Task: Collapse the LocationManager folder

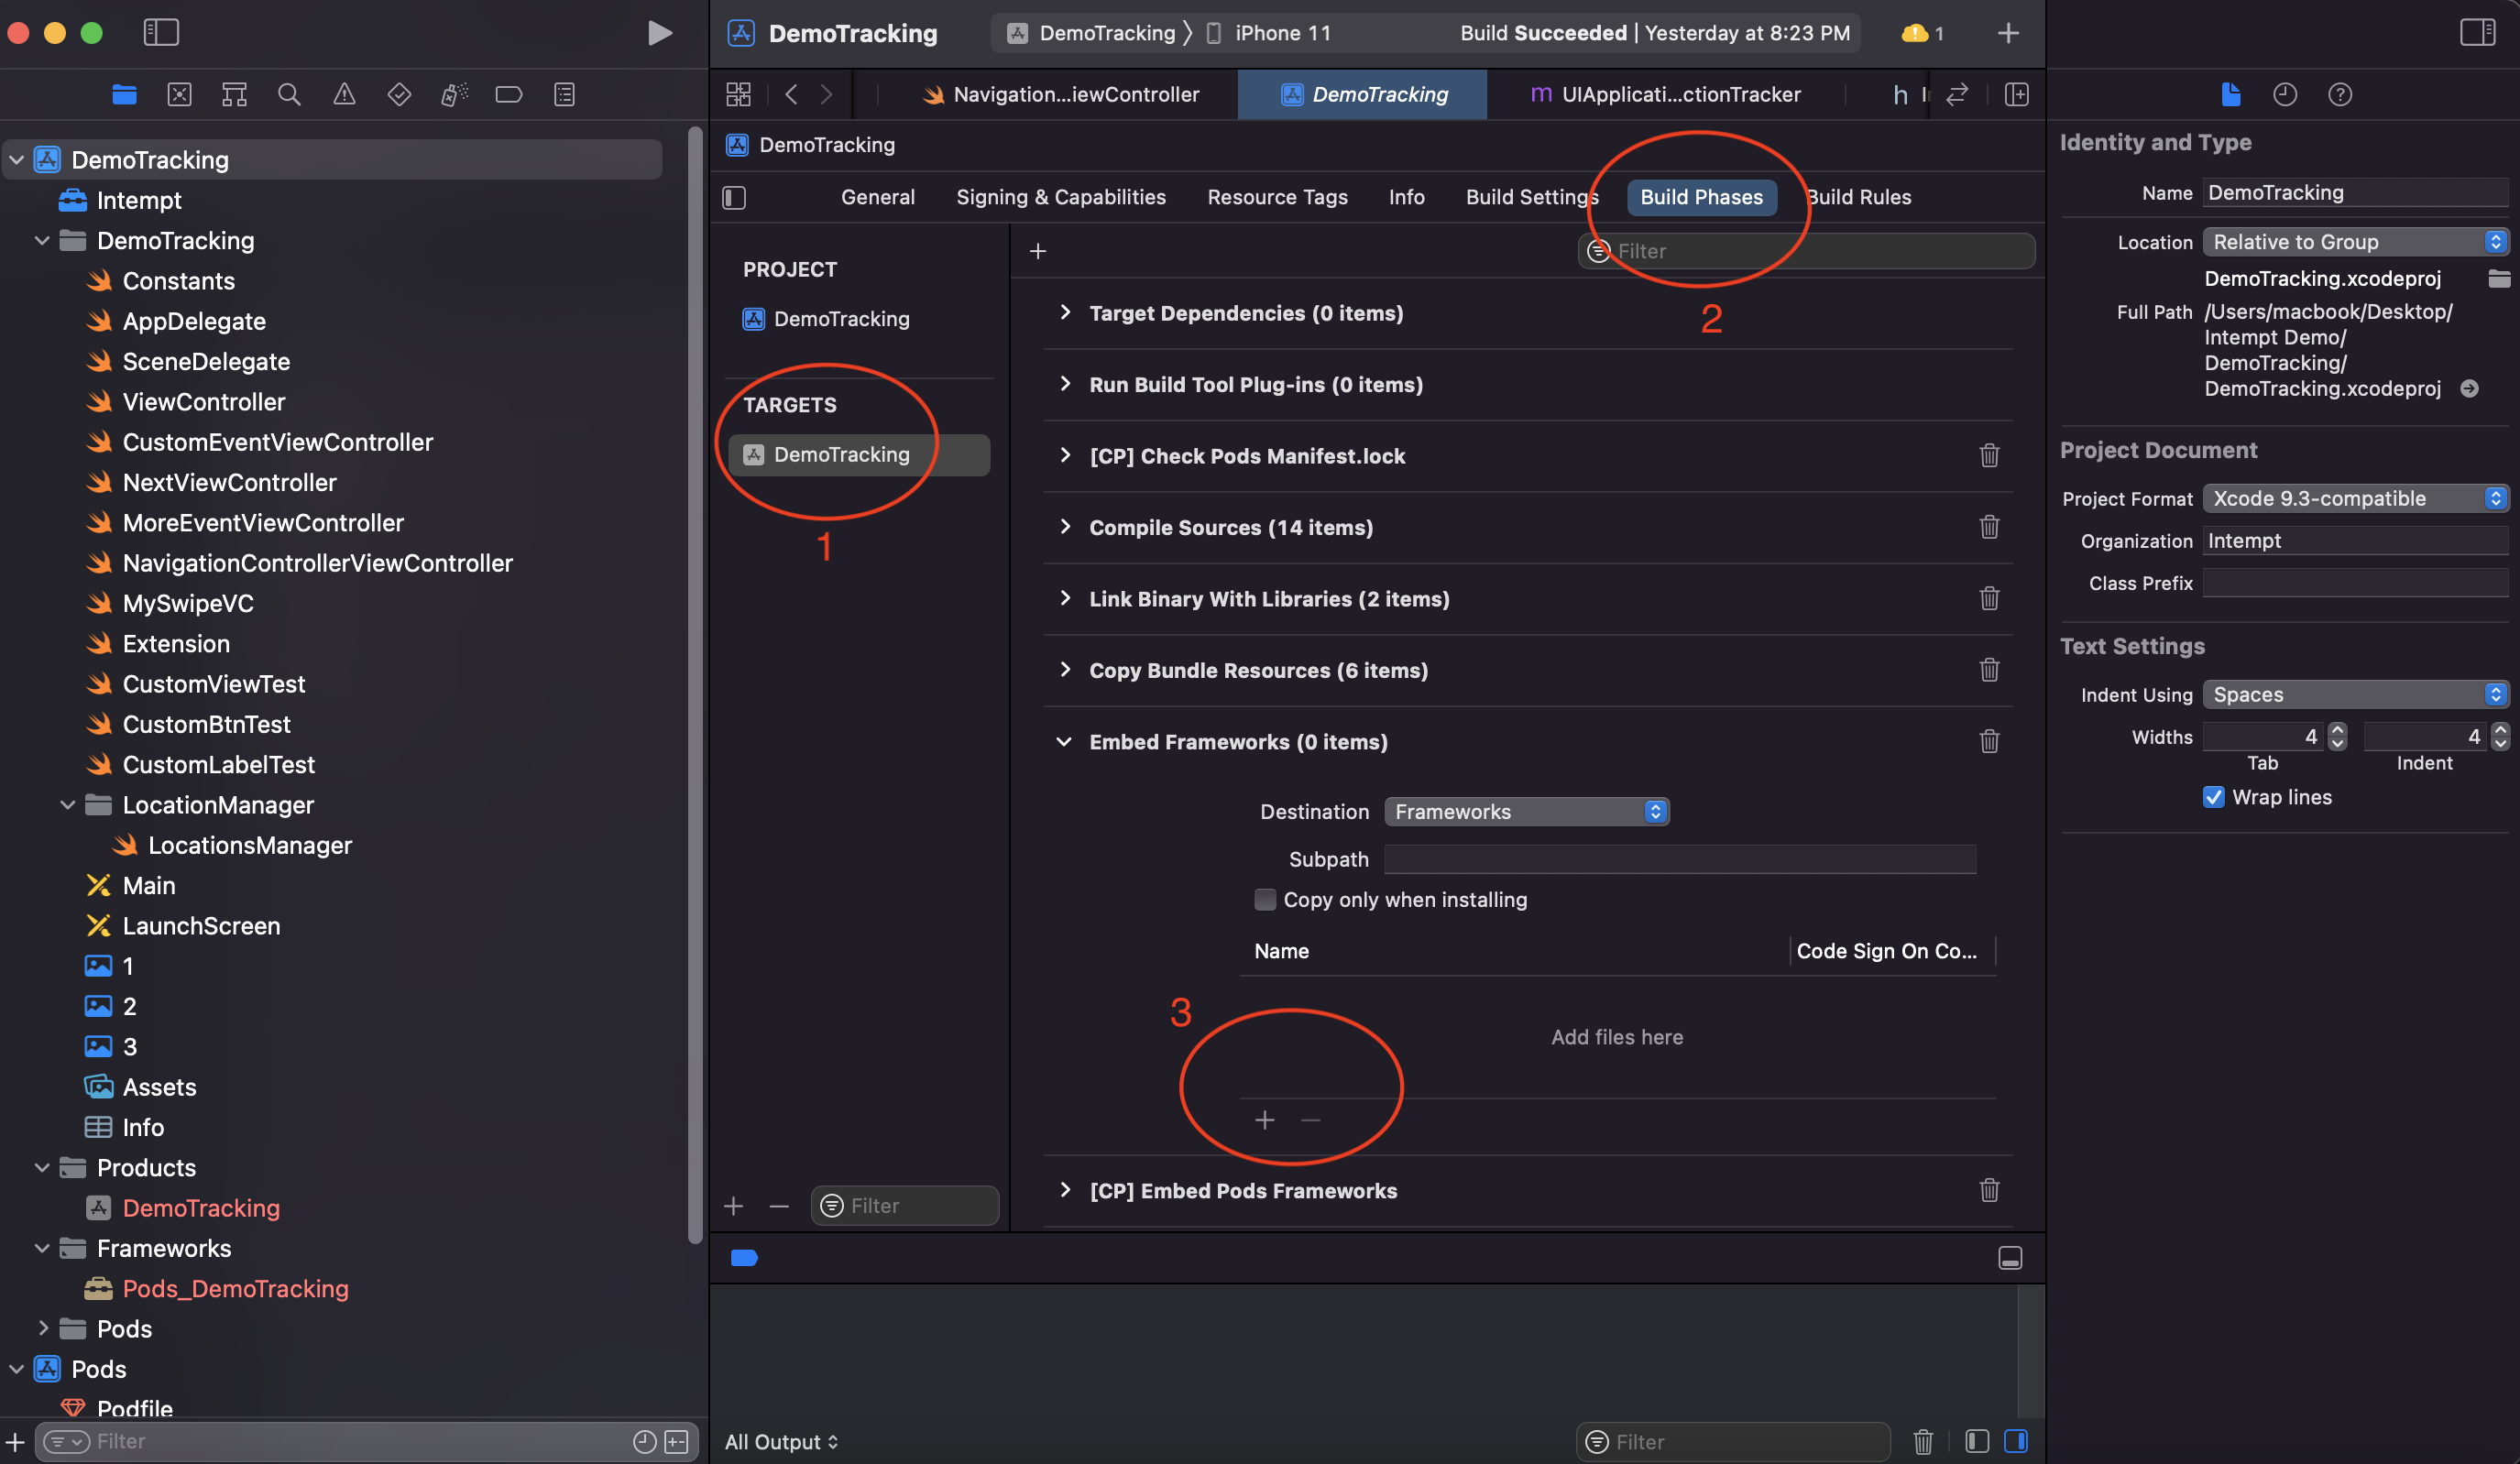Action: tap(67, 805)
